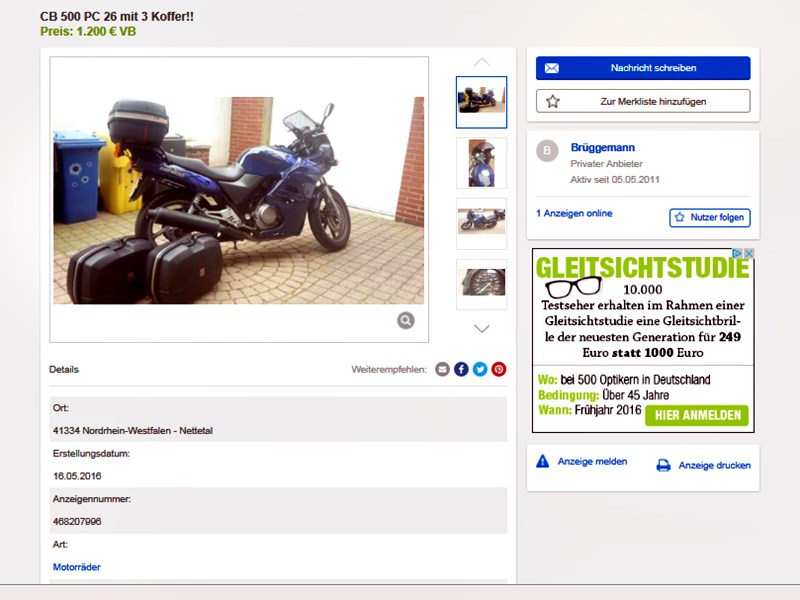Viewport: 800px width, 600px height.
Task: Toggle Nutzer folgen for this seller
Action: (x=709, y=217)
